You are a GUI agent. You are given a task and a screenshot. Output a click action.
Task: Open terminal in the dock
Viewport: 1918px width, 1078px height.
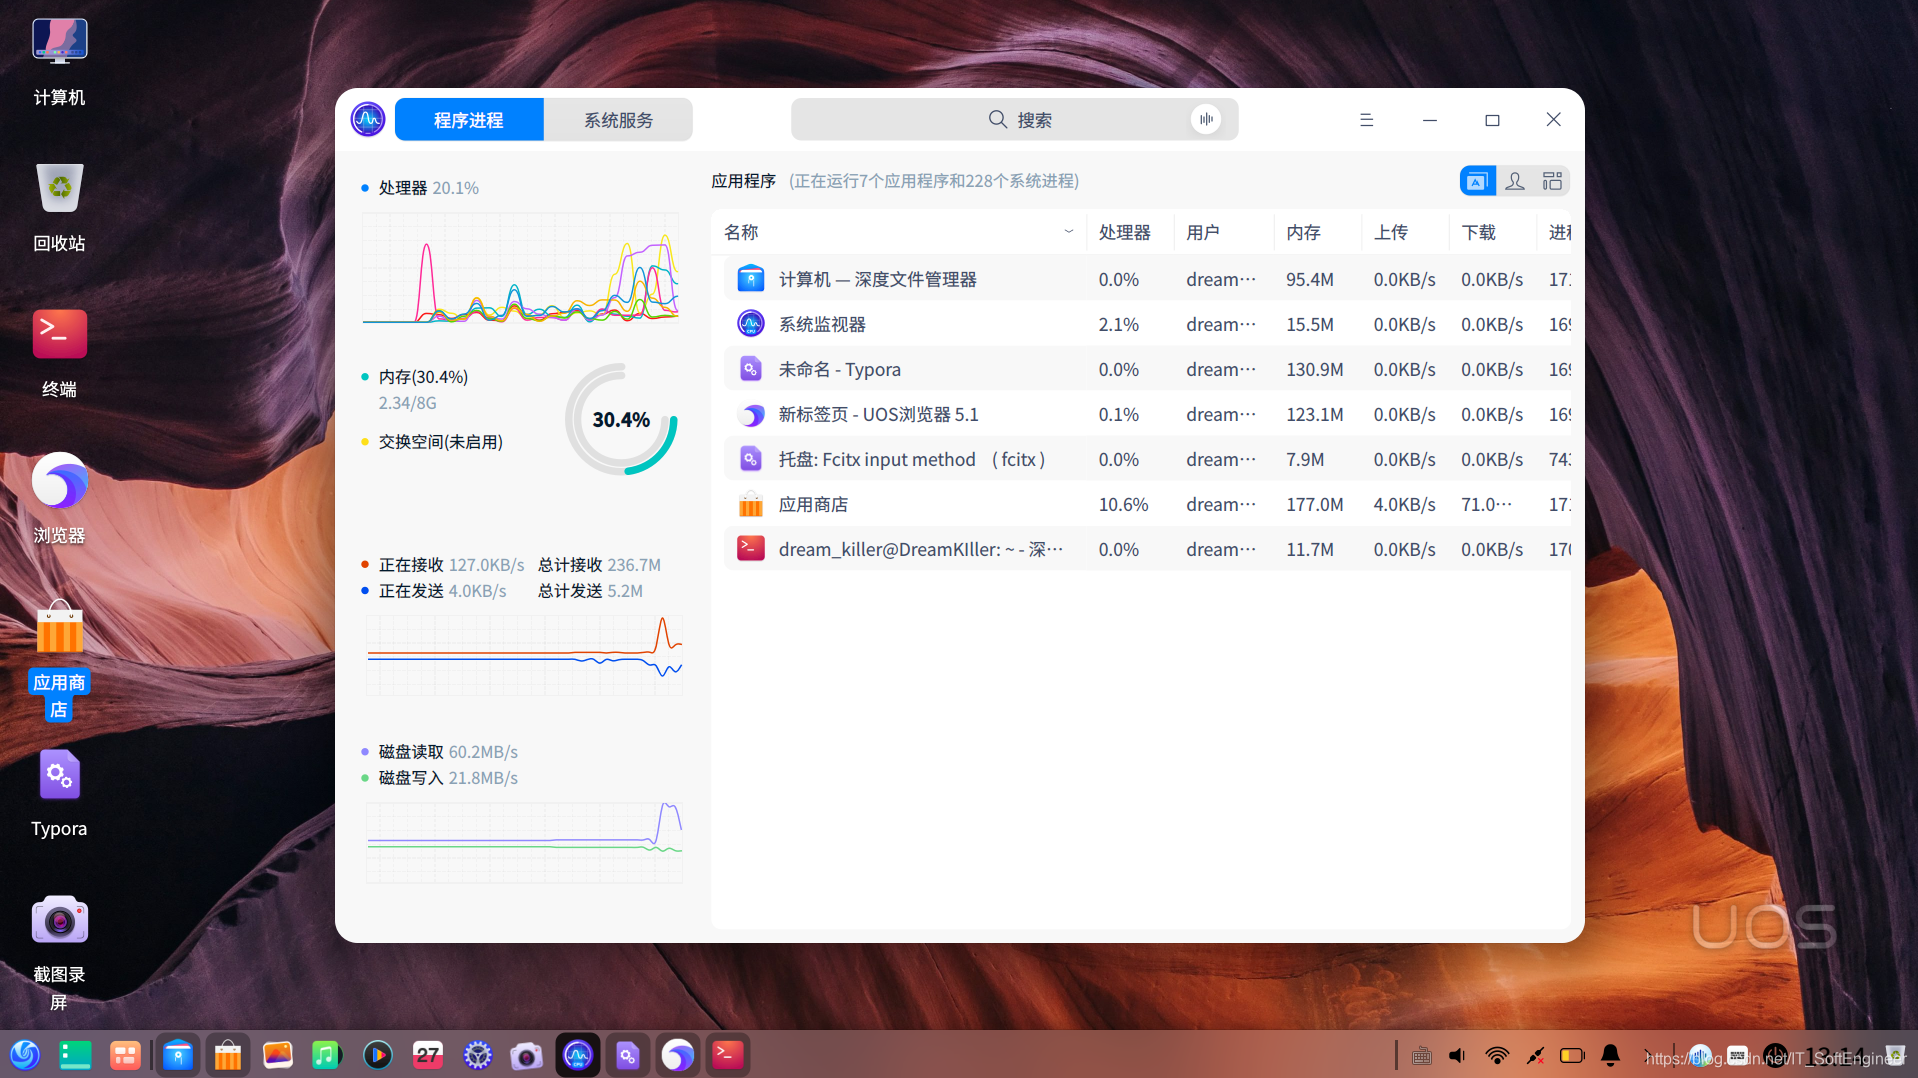[728, 1055]
